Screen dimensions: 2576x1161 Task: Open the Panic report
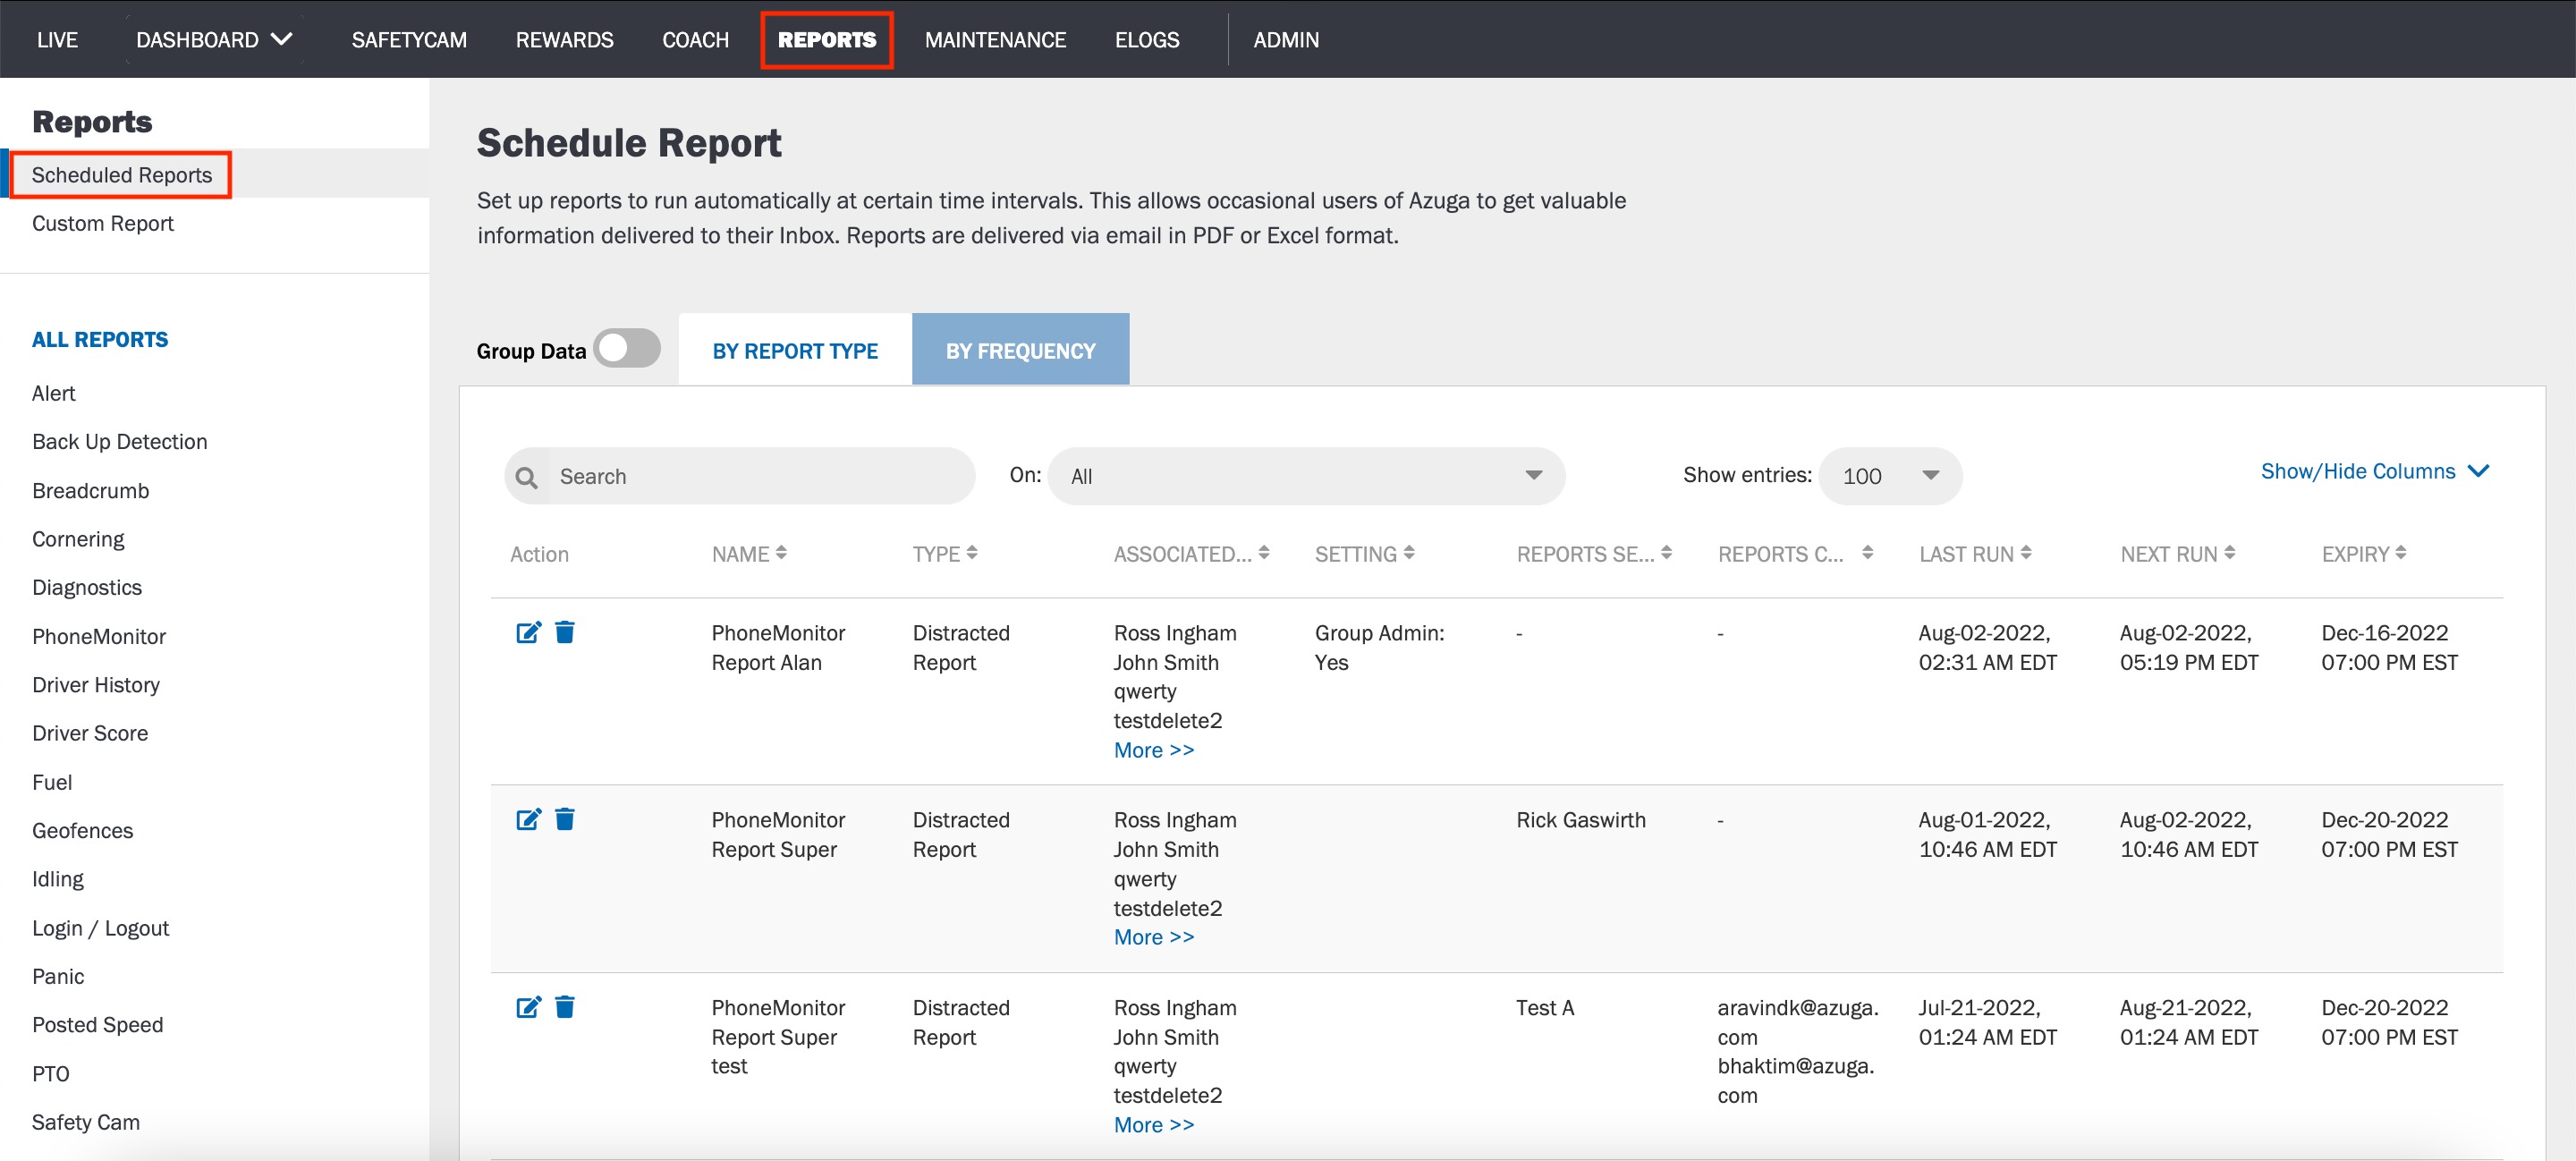click(58, 976)
